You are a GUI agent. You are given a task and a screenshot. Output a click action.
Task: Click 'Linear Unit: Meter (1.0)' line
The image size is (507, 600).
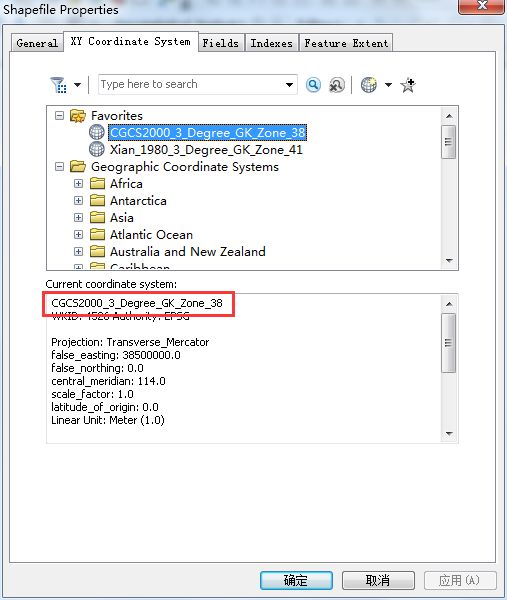[x=108, y=420]
